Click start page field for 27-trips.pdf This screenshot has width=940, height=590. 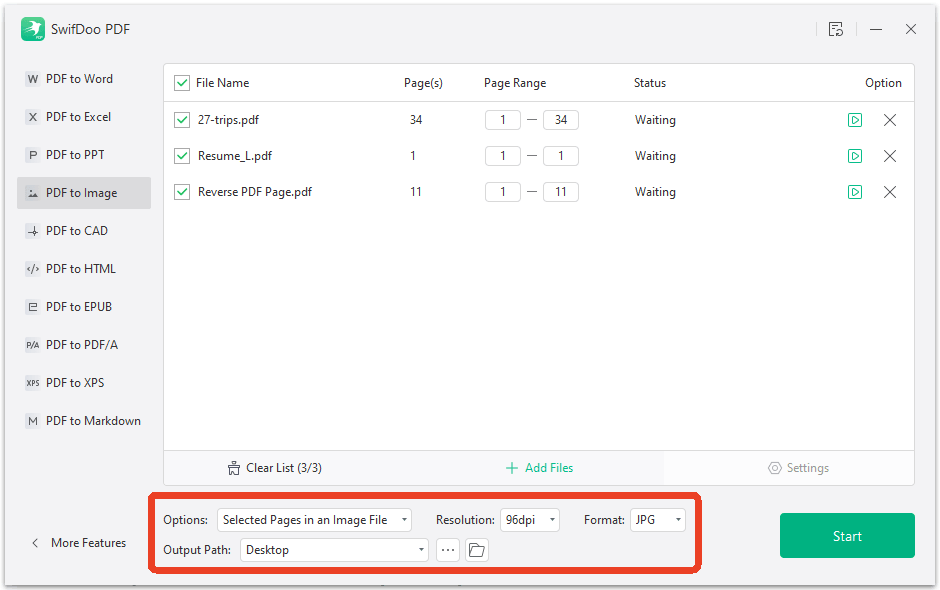pos(502,120)
